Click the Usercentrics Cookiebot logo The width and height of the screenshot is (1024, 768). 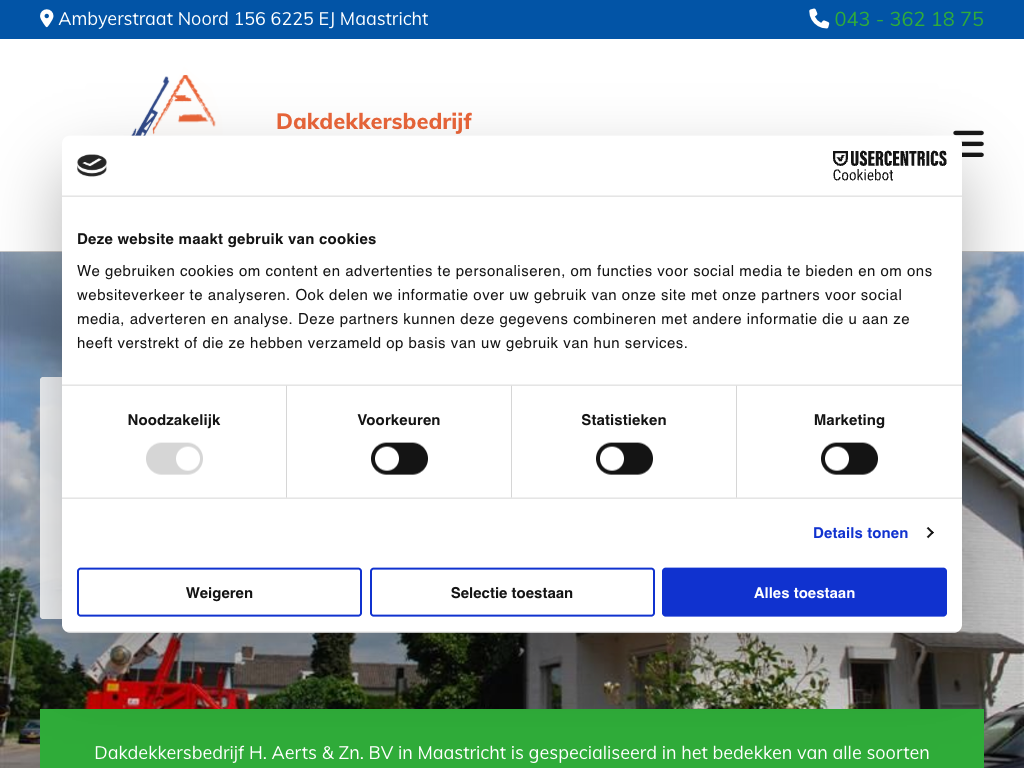click(x=889, y=166)
